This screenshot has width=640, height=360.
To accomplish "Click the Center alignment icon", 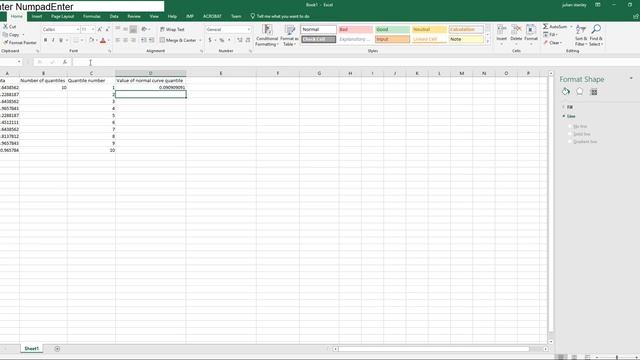I will tap(126, 40).
